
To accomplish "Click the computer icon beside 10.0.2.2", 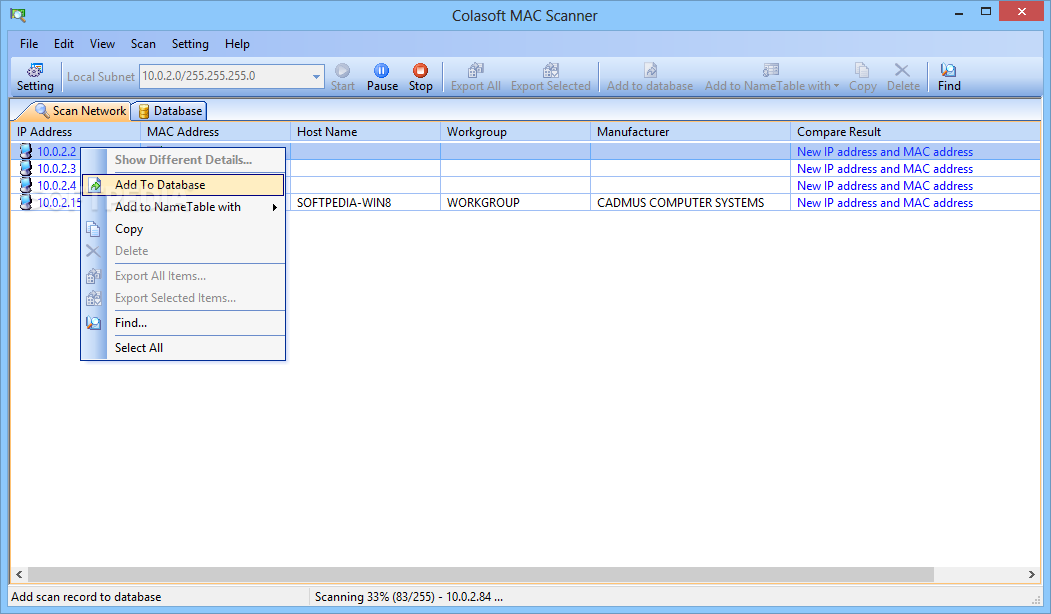I will click(x=25, y=151).
